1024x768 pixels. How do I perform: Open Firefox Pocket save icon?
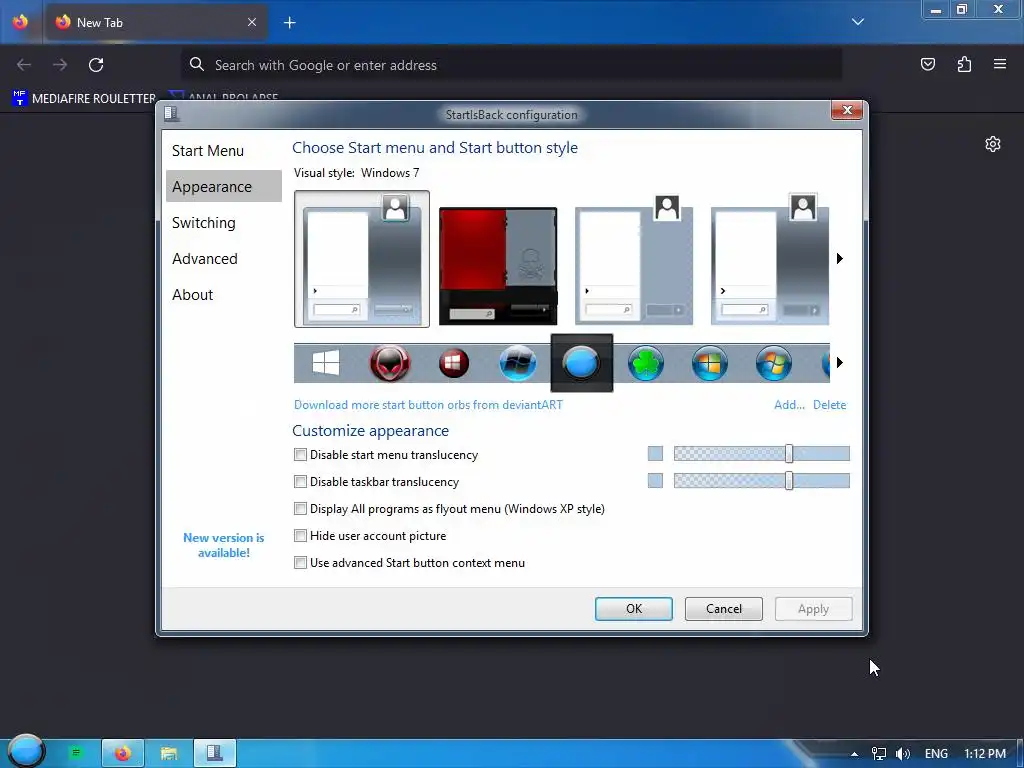pyautogui.click(x=927, y=64)
